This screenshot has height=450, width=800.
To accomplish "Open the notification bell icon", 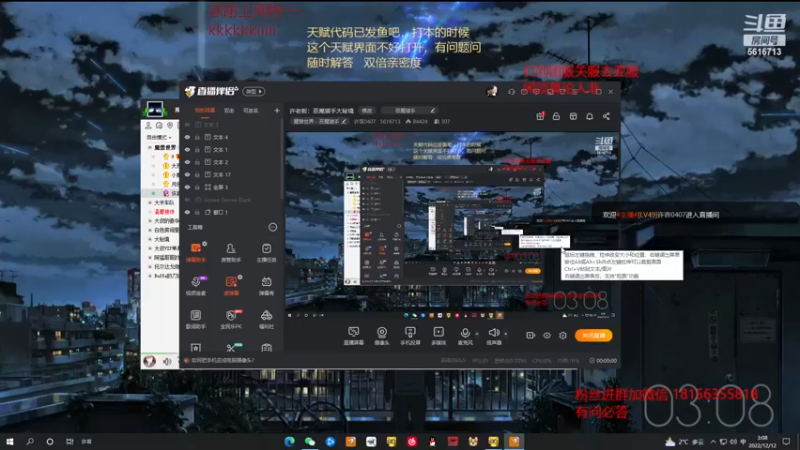I will (x=589, y=116).
